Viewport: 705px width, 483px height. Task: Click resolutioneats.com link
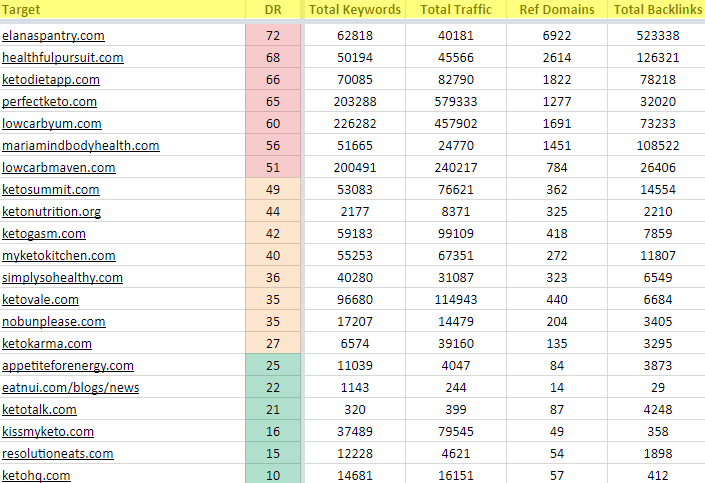(58, 454)
